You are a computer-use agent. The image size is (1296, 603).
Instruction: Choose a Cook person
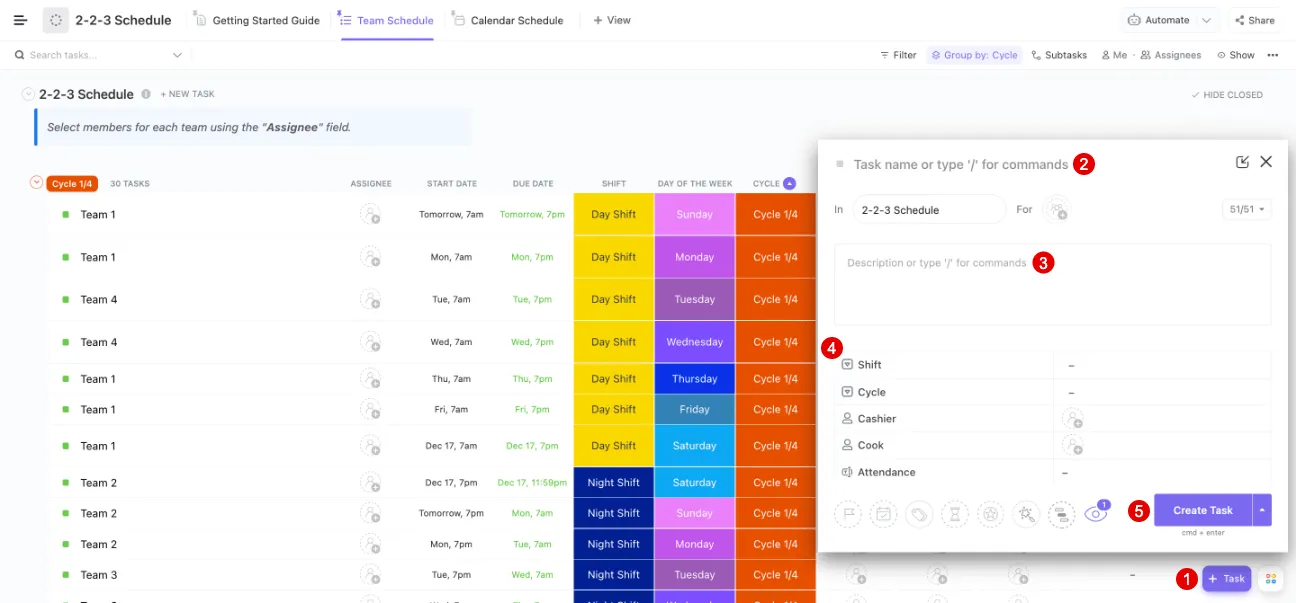tap(1073, 445)
